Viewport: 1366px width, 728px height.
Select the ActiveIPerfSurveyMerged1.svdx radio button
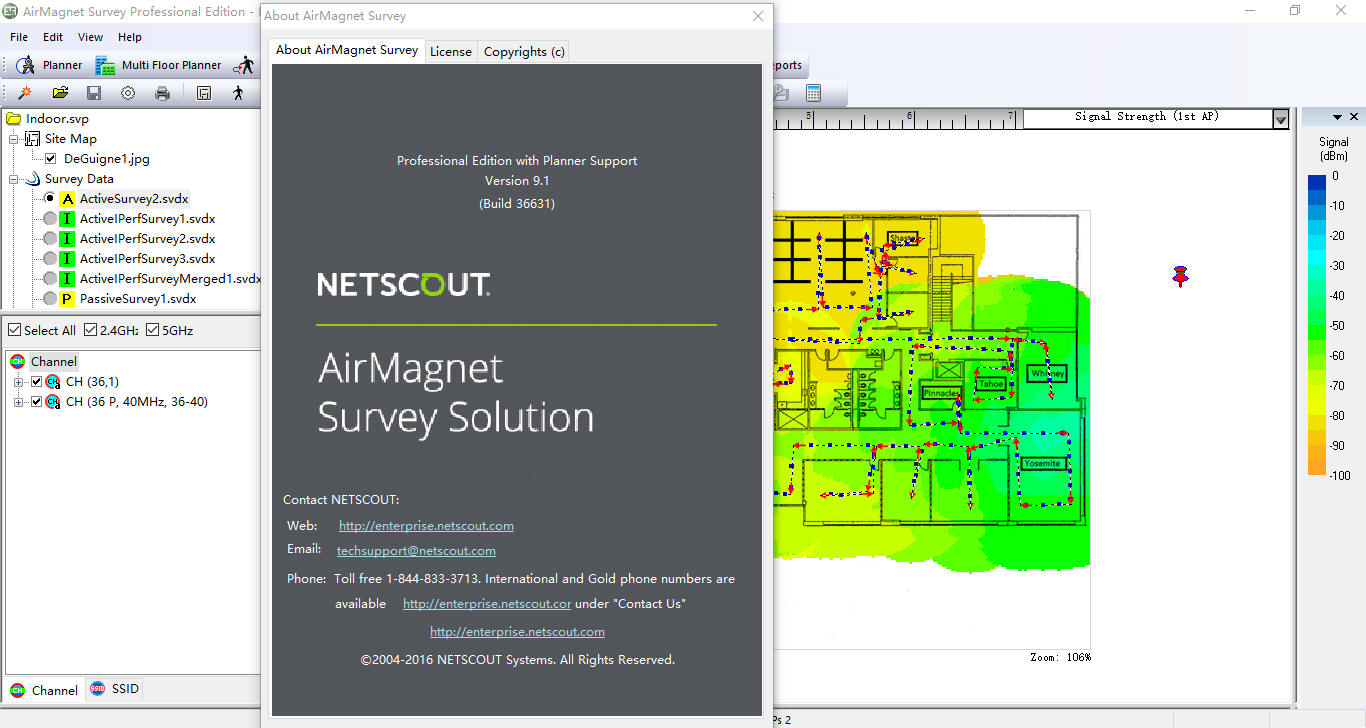[50, 279]
